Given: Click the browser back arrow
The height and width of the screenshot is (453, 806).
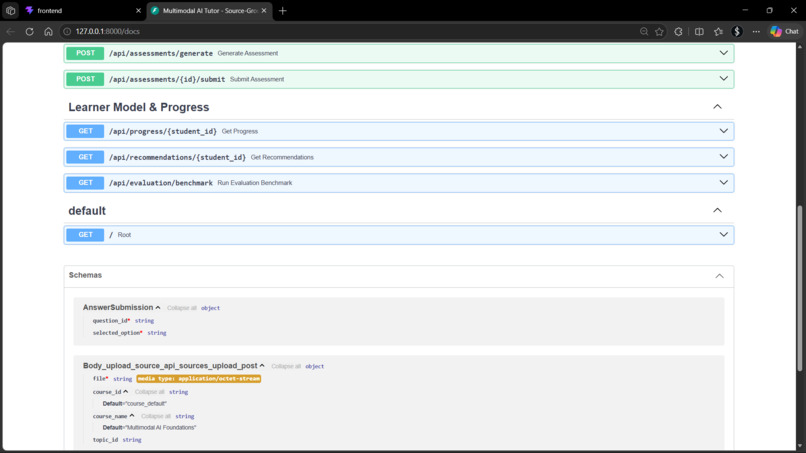Looking at the screenshot, I should [x=10, y=31].
